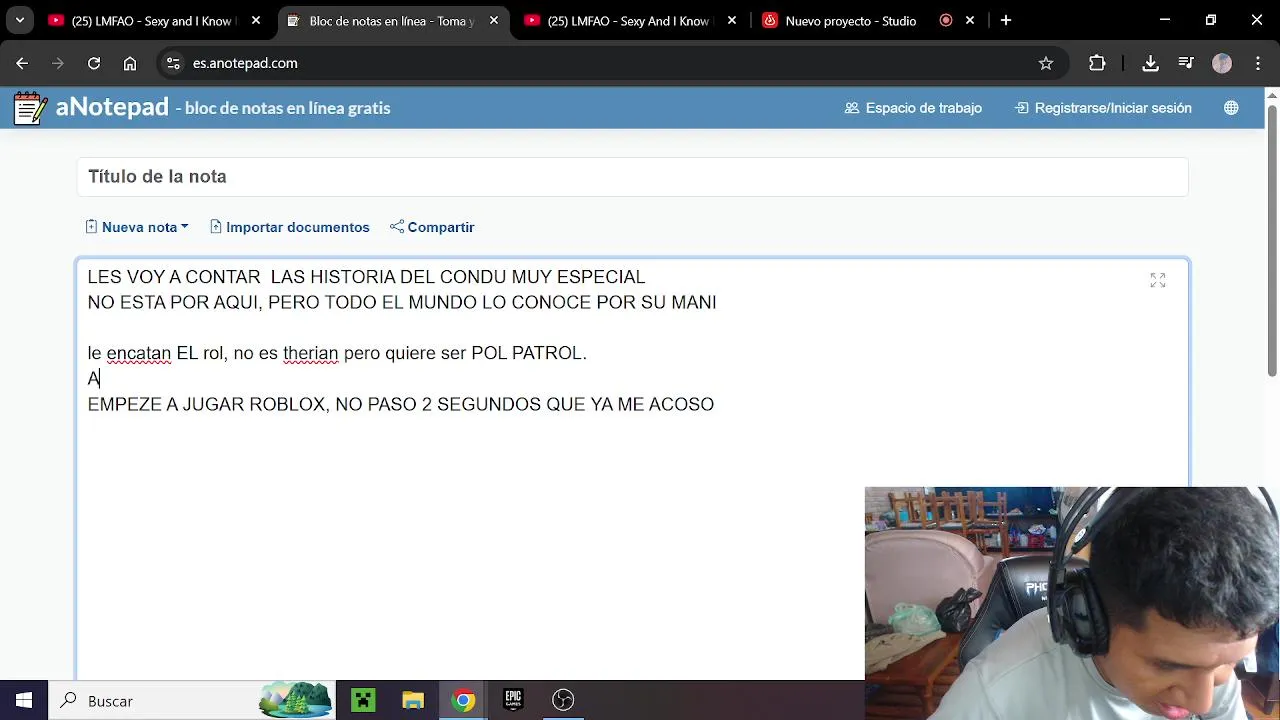This screenshot has height=720, width=1280.
Task: Open Minecraft from the taskbar
Action: tap(363, 701)
